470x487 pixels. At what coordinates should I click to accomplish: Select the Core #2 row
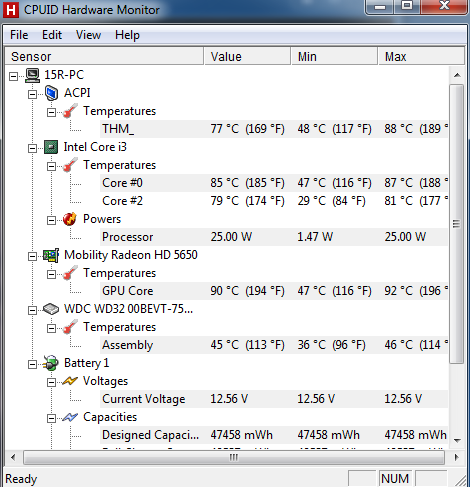pos(274,201)
